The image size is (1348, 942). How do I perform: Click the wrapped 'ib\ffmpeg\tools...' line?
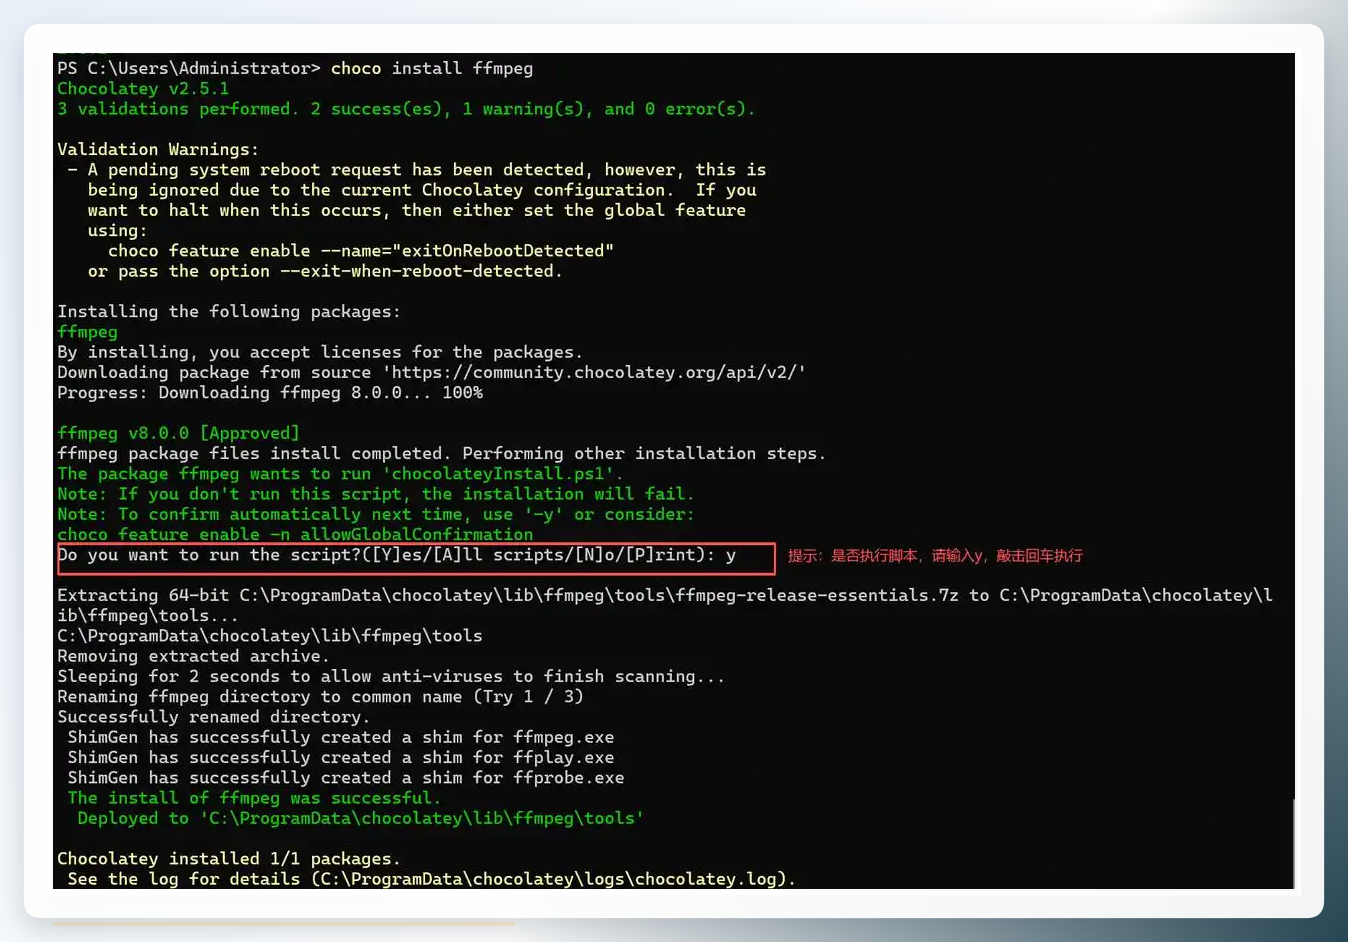(x=148, y=616)
